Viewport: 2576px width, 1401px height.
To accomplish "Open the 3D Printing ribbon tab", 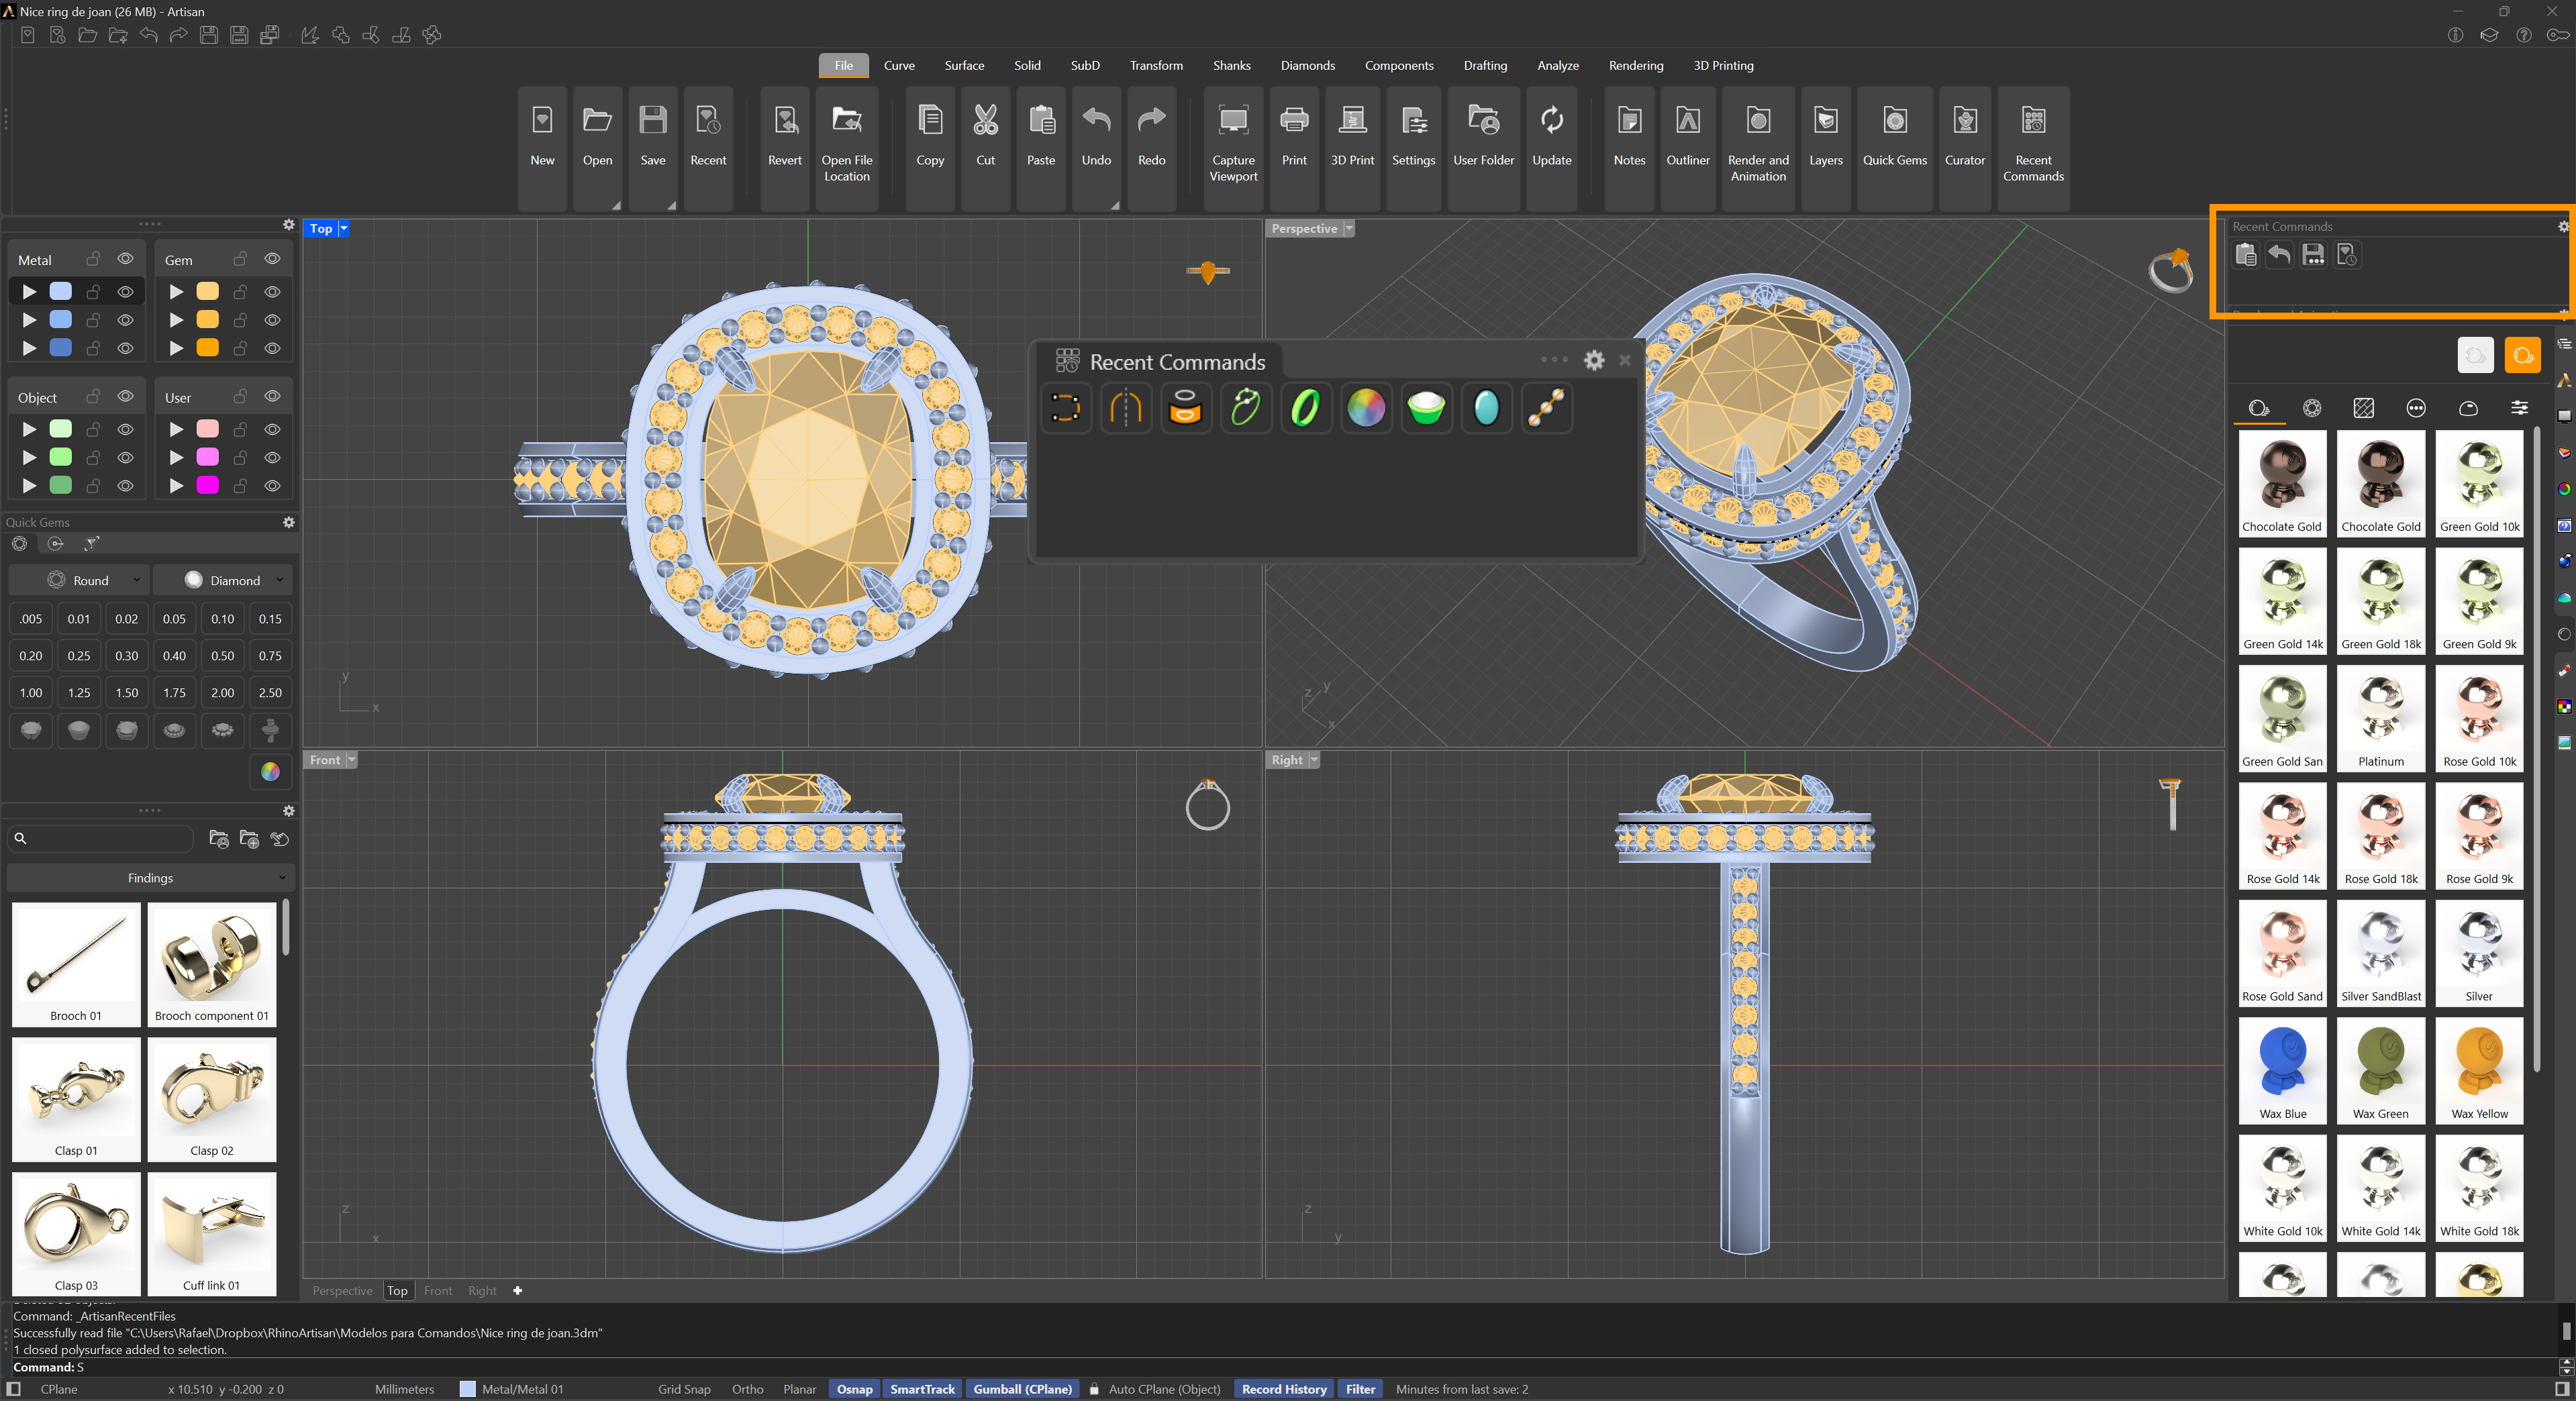I will point(1723,66).
